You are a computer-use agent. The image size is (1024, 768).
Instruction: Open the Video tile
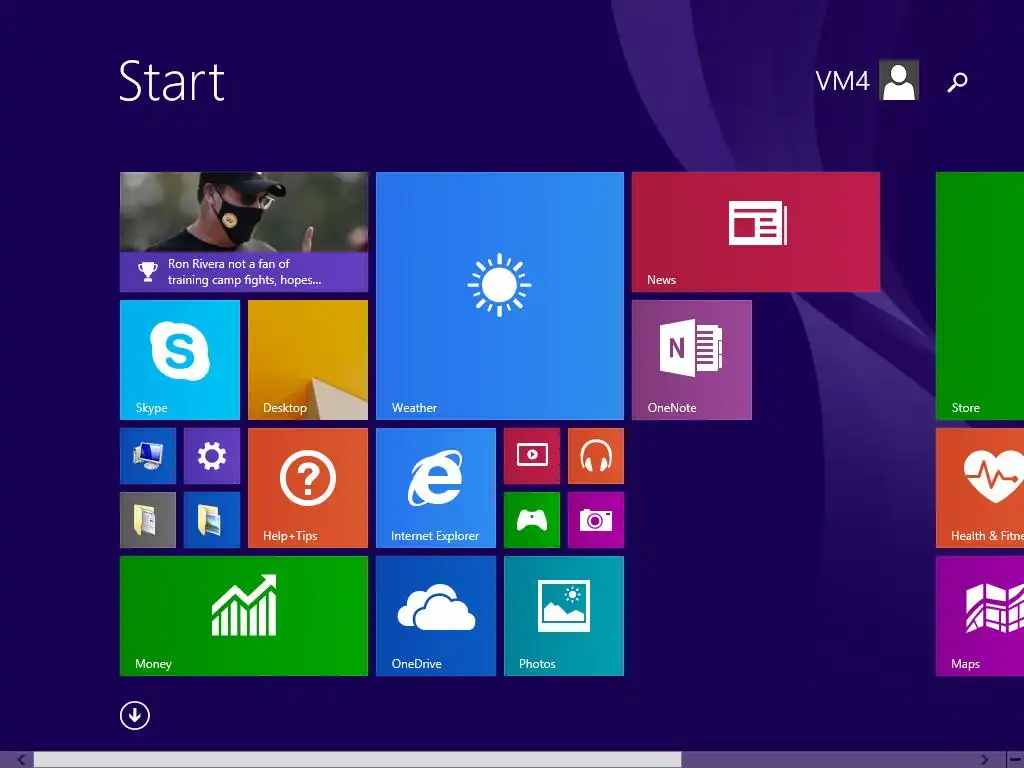(x=532, y=456)
